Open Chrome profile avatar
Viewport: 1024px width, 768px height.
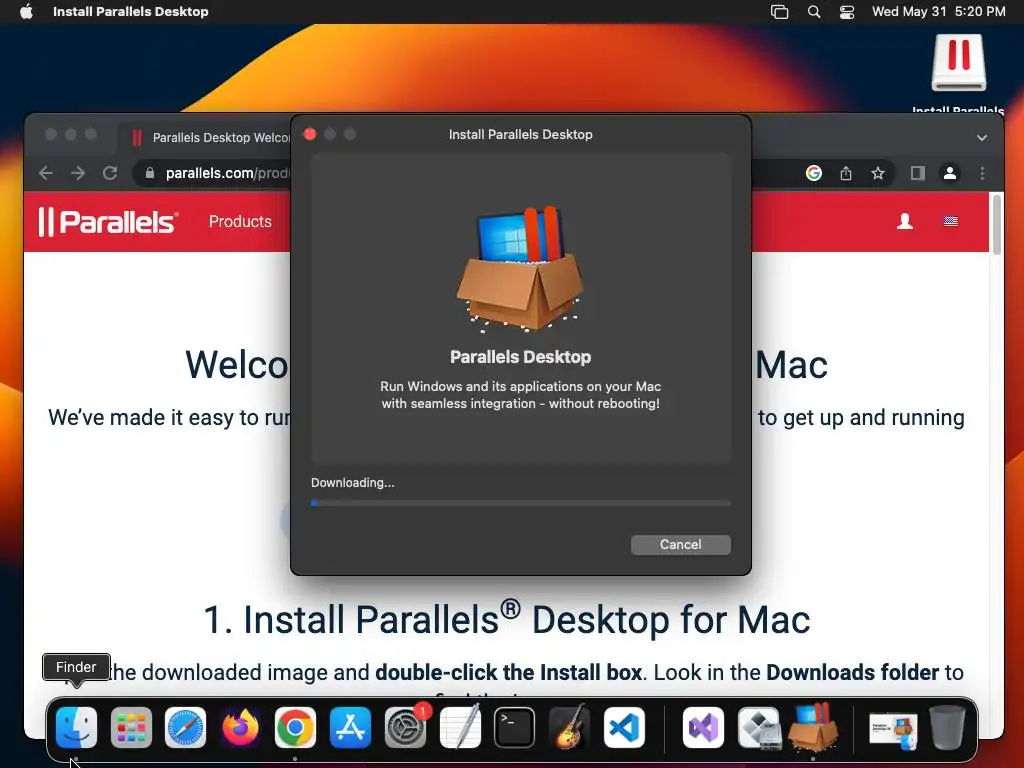click(950, 173)
